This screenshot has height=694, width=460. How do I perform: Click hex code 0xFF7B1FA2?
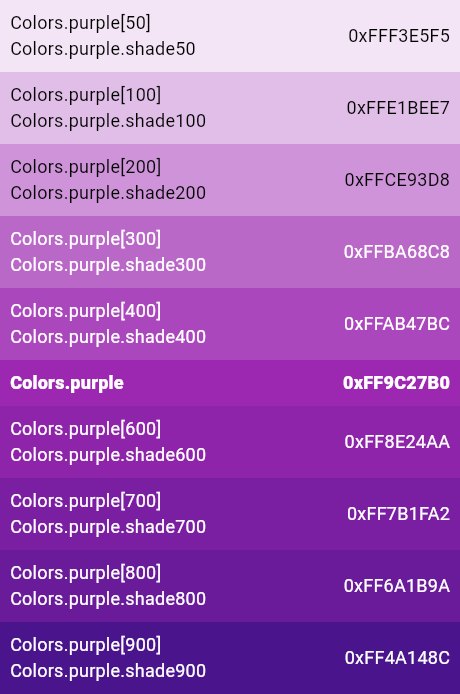[x=398, y=514]
